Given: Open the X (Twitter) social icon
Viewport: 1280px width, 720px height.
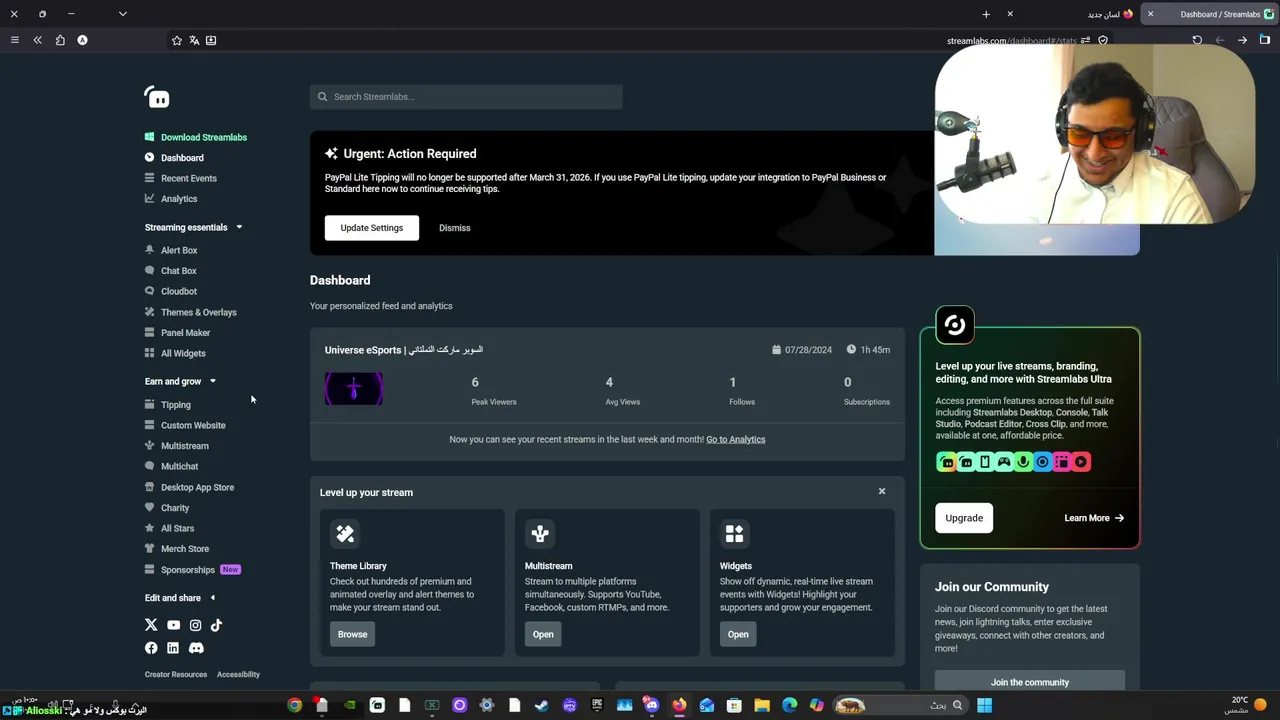Looking at the screenshot, I should pos(151,625).
